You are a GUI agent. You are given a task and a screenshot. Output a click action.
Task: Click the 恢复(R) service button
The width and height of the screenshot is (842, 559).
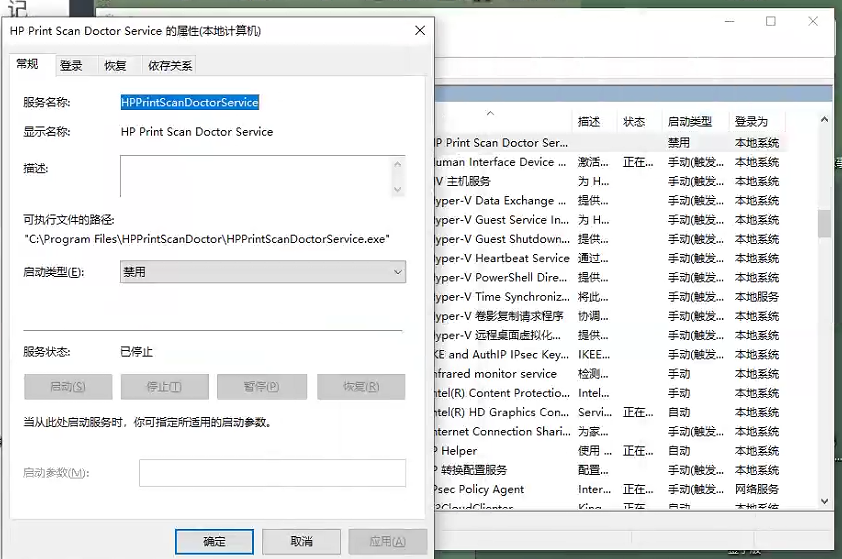(x=361, y=387)
